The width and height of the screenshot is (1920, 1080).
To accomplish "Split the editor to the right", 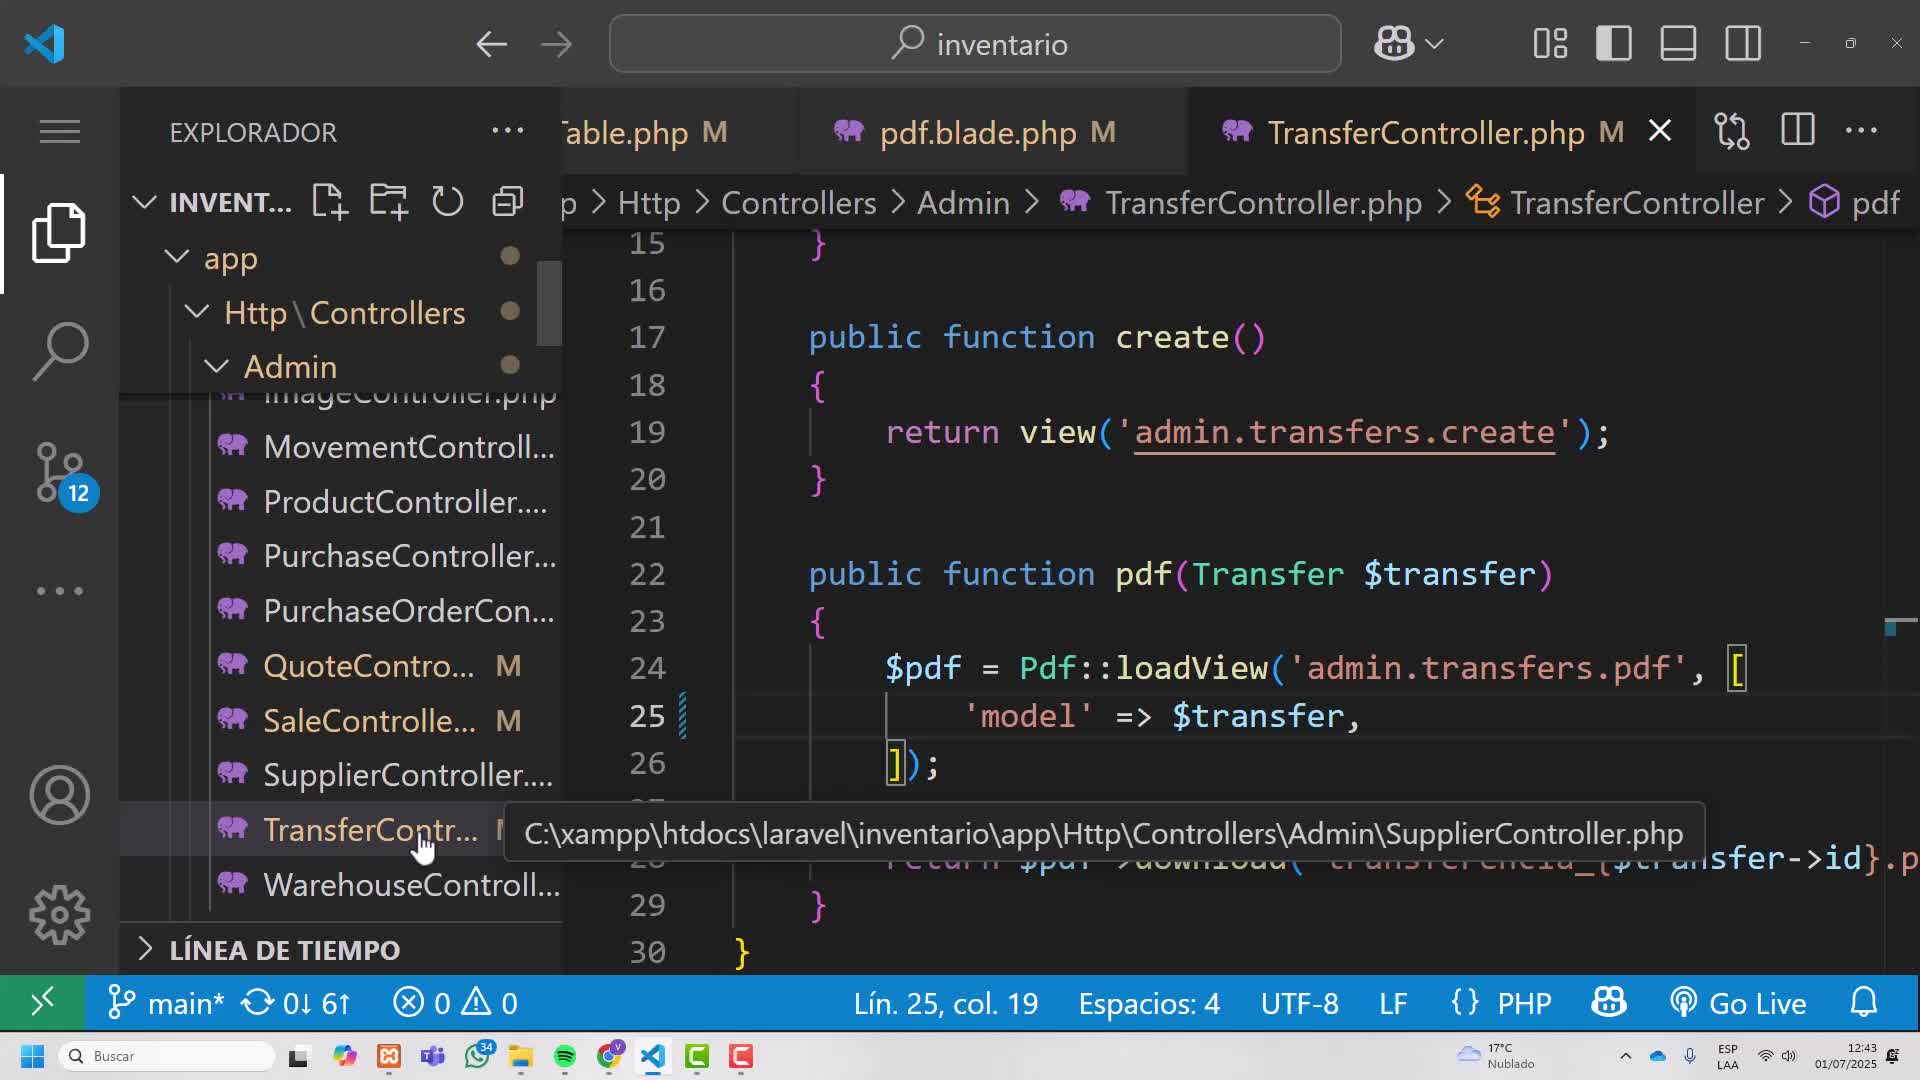I will (1798, 131).
